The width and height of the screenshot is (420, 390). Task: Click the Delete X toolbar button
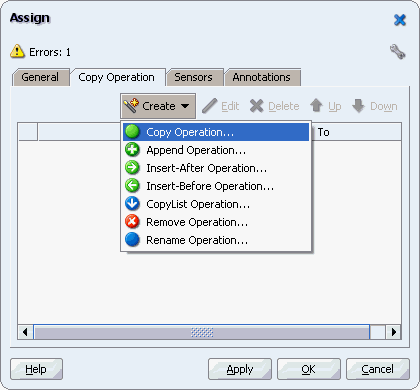[x=274, y=106]
